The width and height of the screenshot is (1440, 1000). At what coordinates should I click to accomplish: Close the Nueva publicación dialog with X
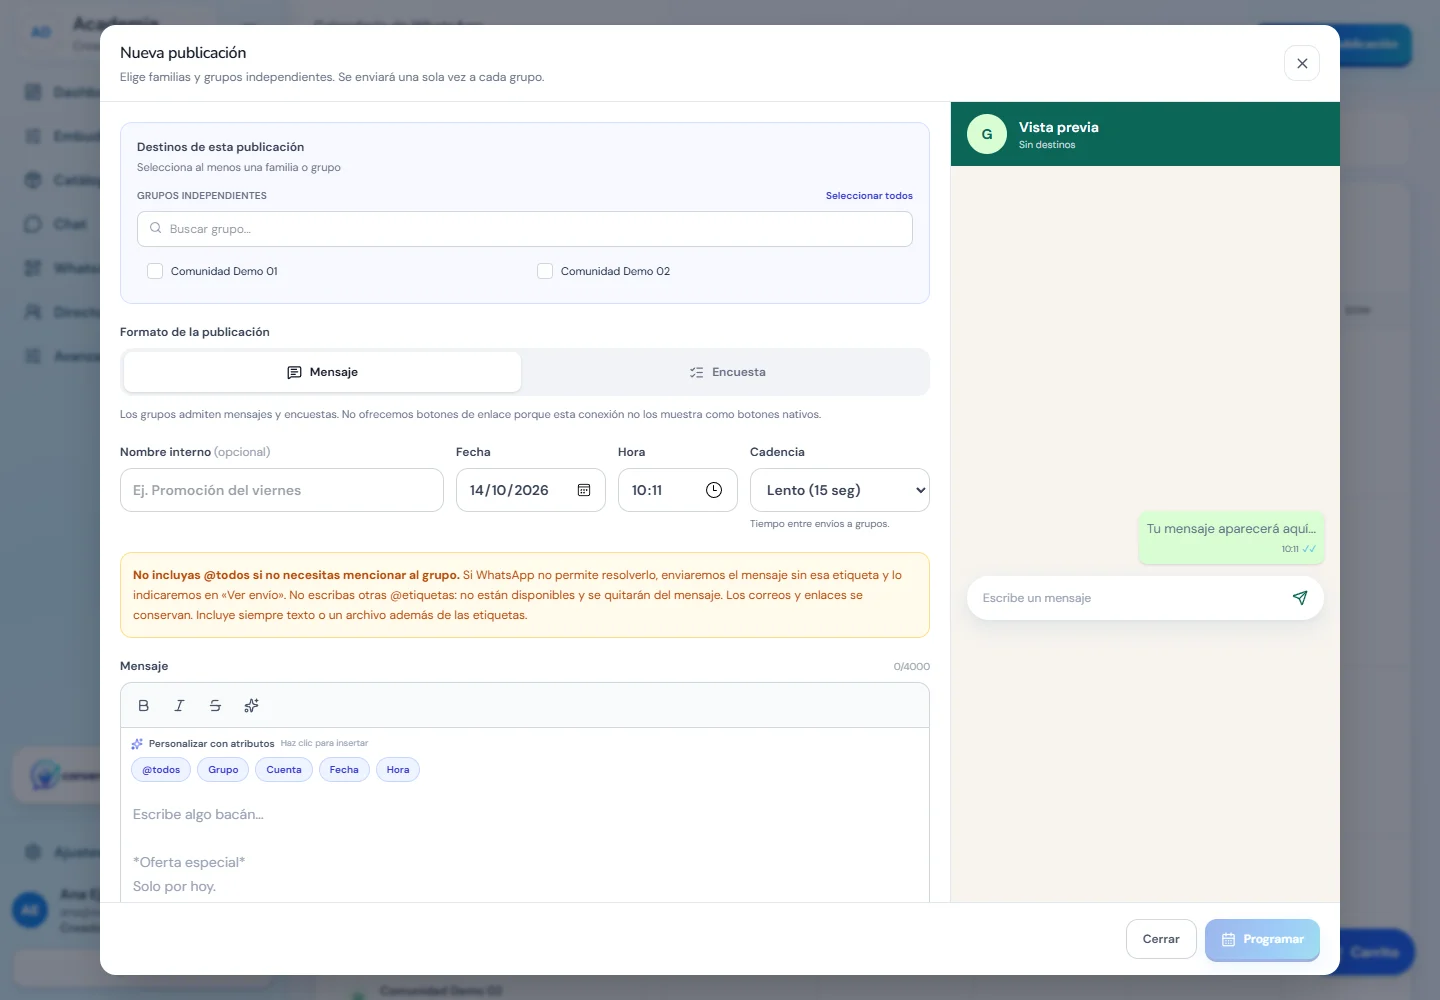(1301, 63)
